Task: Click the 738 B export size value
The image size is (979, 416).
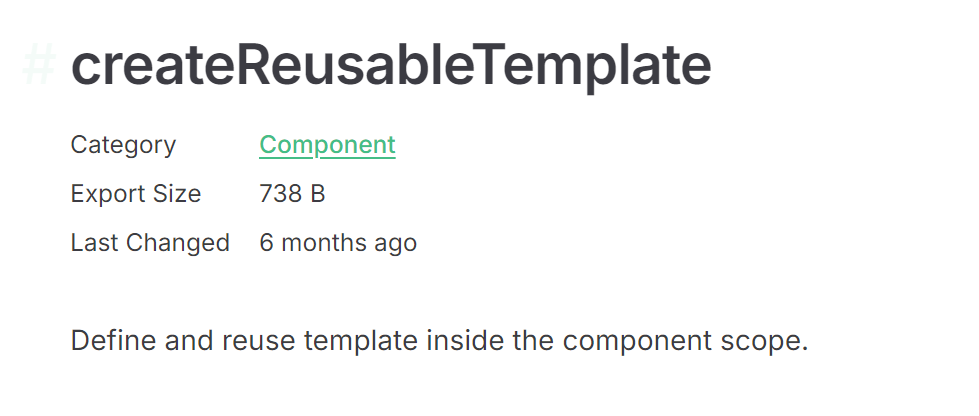Action: pyautogui.click(x=292, y=194)
